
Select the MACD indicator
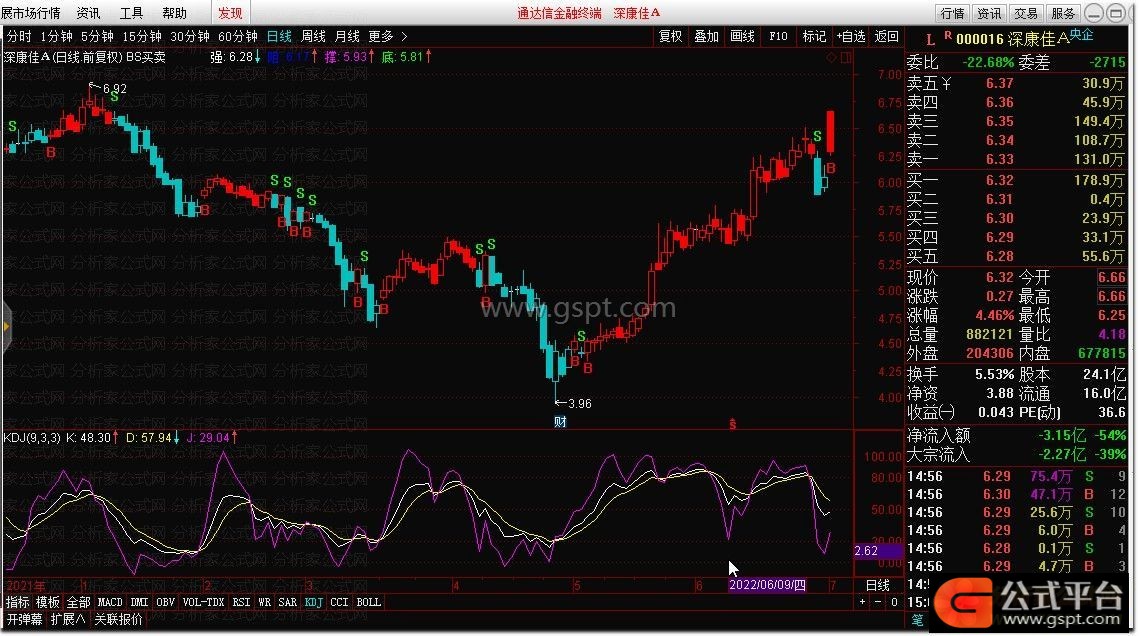click(x=110, y=602)
